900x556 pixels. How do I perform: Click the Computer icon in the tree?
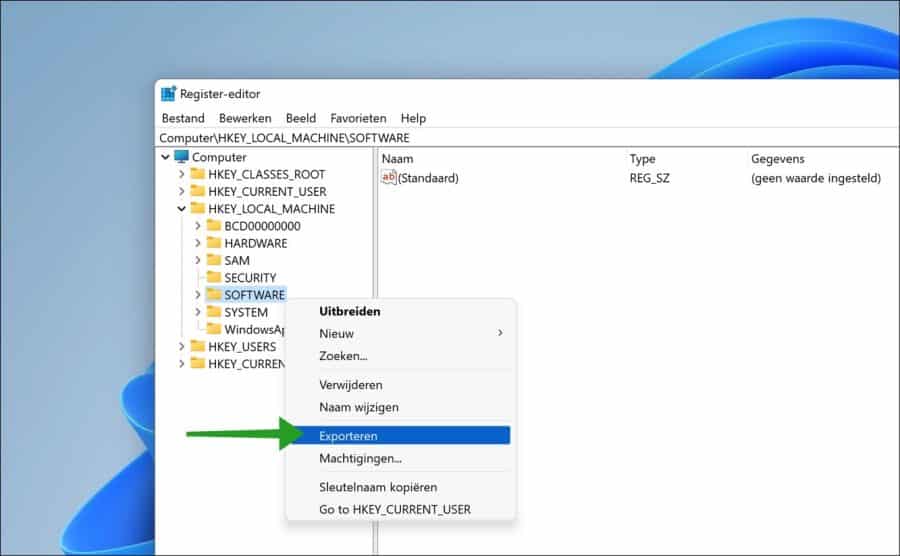tap(181, 157)
